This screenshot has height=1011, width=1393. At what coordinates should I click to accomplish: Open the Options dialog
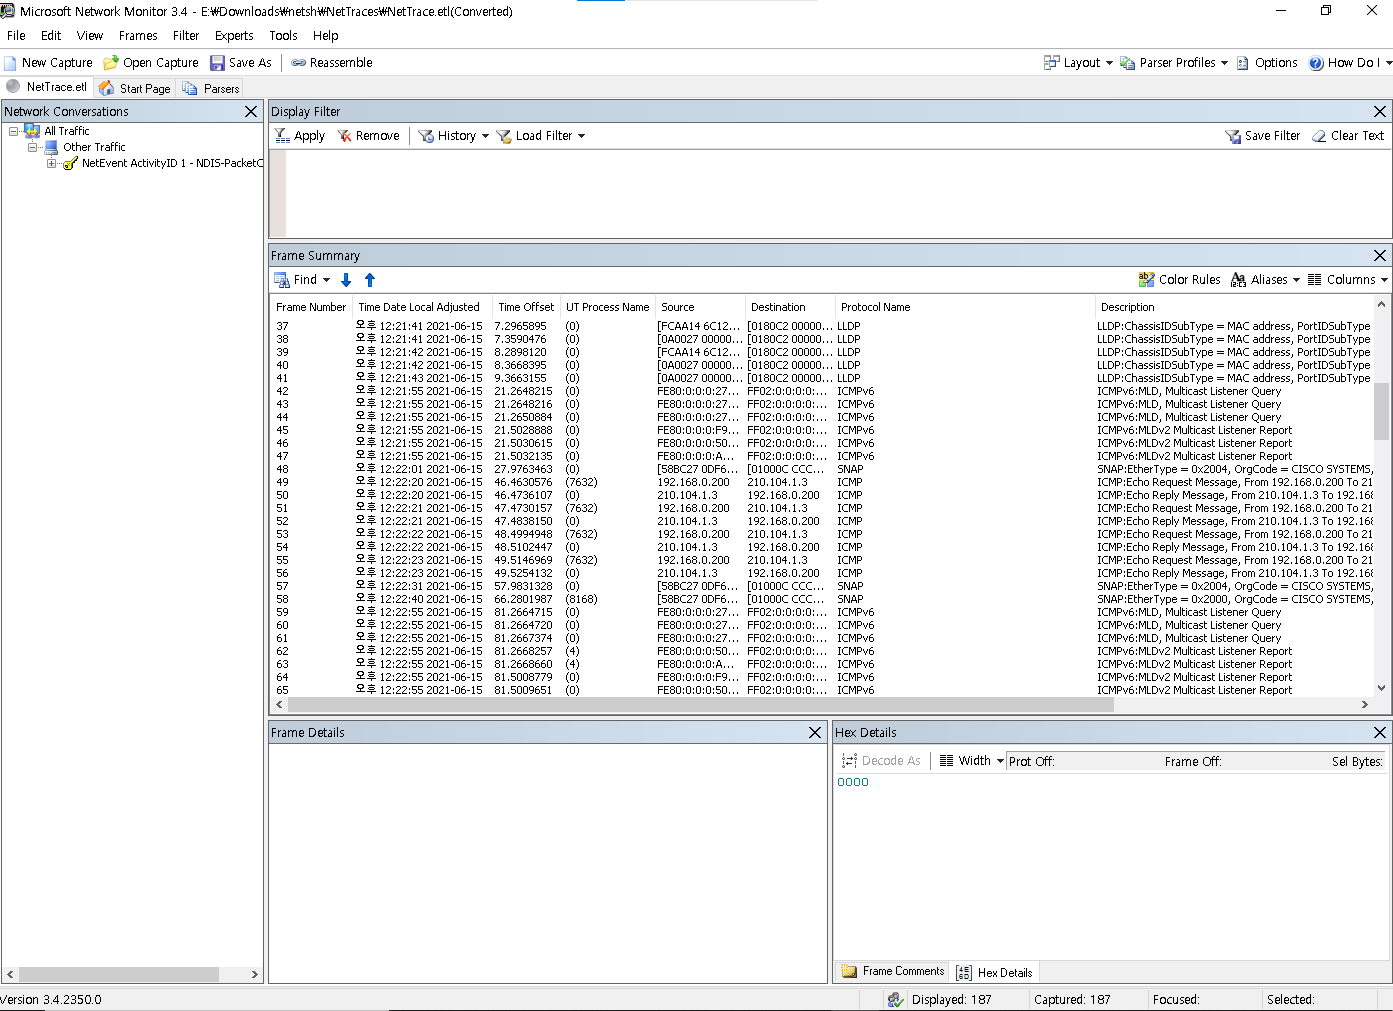tap(1267, 62)
